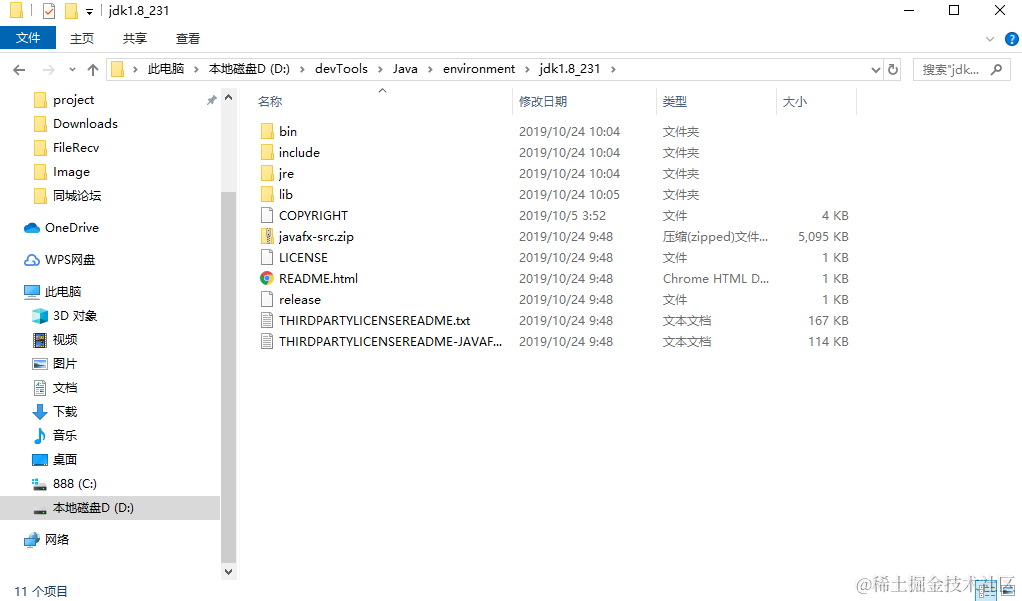Click the 3D 对象 cube icon
Image resolution: width=1022 pixels, height=601 pixels.
40,315
